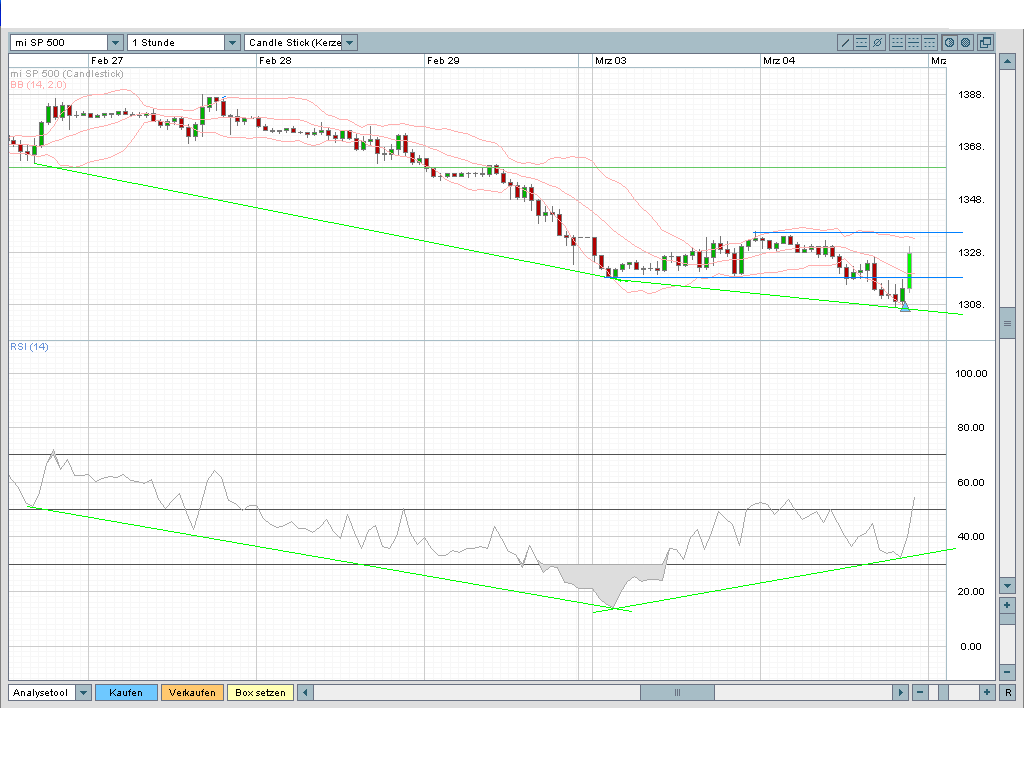Click the Verkaufen button
Viewport: 1024px width, 768px height.
192,692
